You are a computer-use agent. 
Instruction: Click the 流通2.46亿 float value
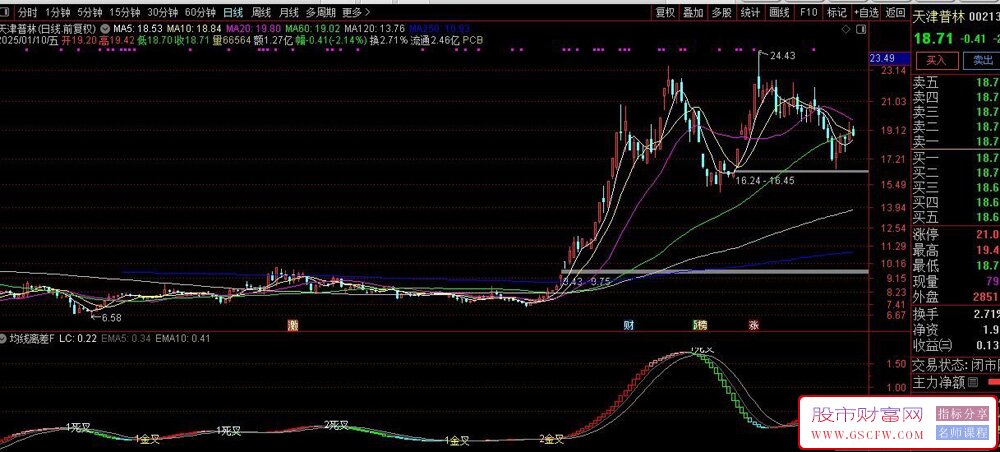pyautogui.click(x=436, y=40)
